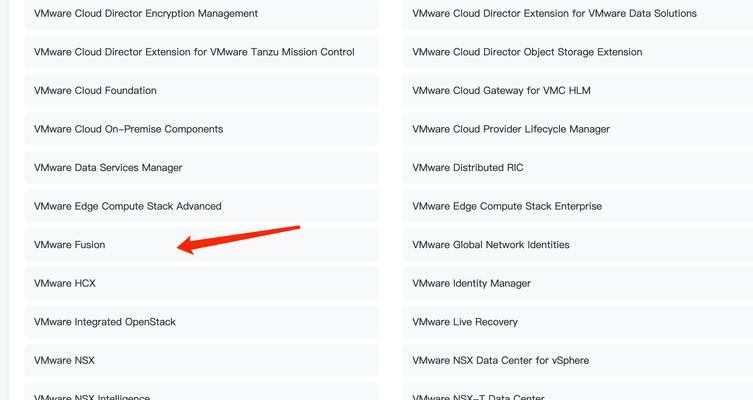Select VMware Distributed RIC entry
The height and width of the screenshot is (400, 753).
point(578,168)
